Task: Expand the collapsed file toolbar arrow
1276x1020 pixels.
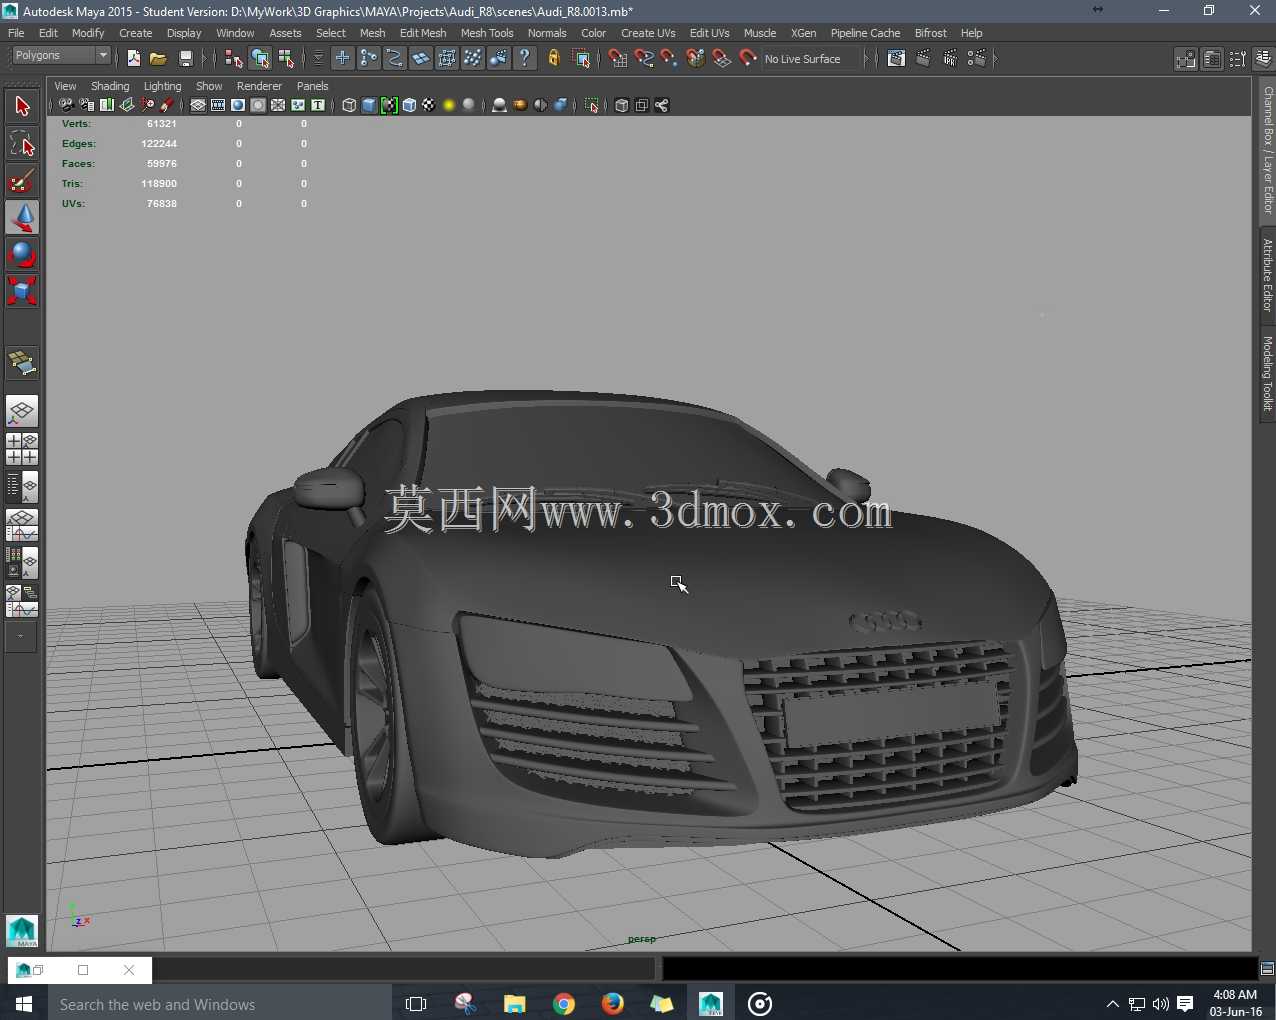Action: (x=204, y=59)
